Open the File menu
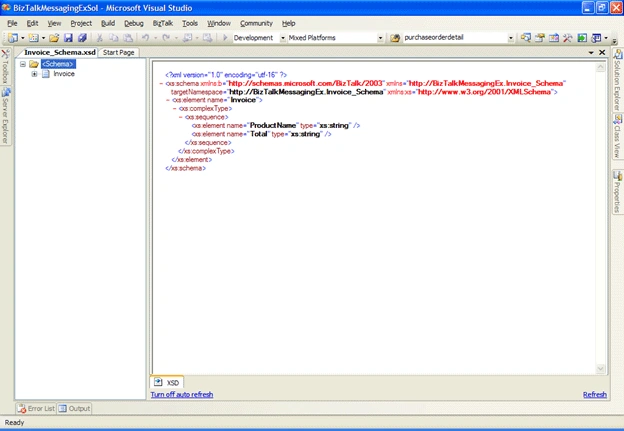 tap(12, 23)
